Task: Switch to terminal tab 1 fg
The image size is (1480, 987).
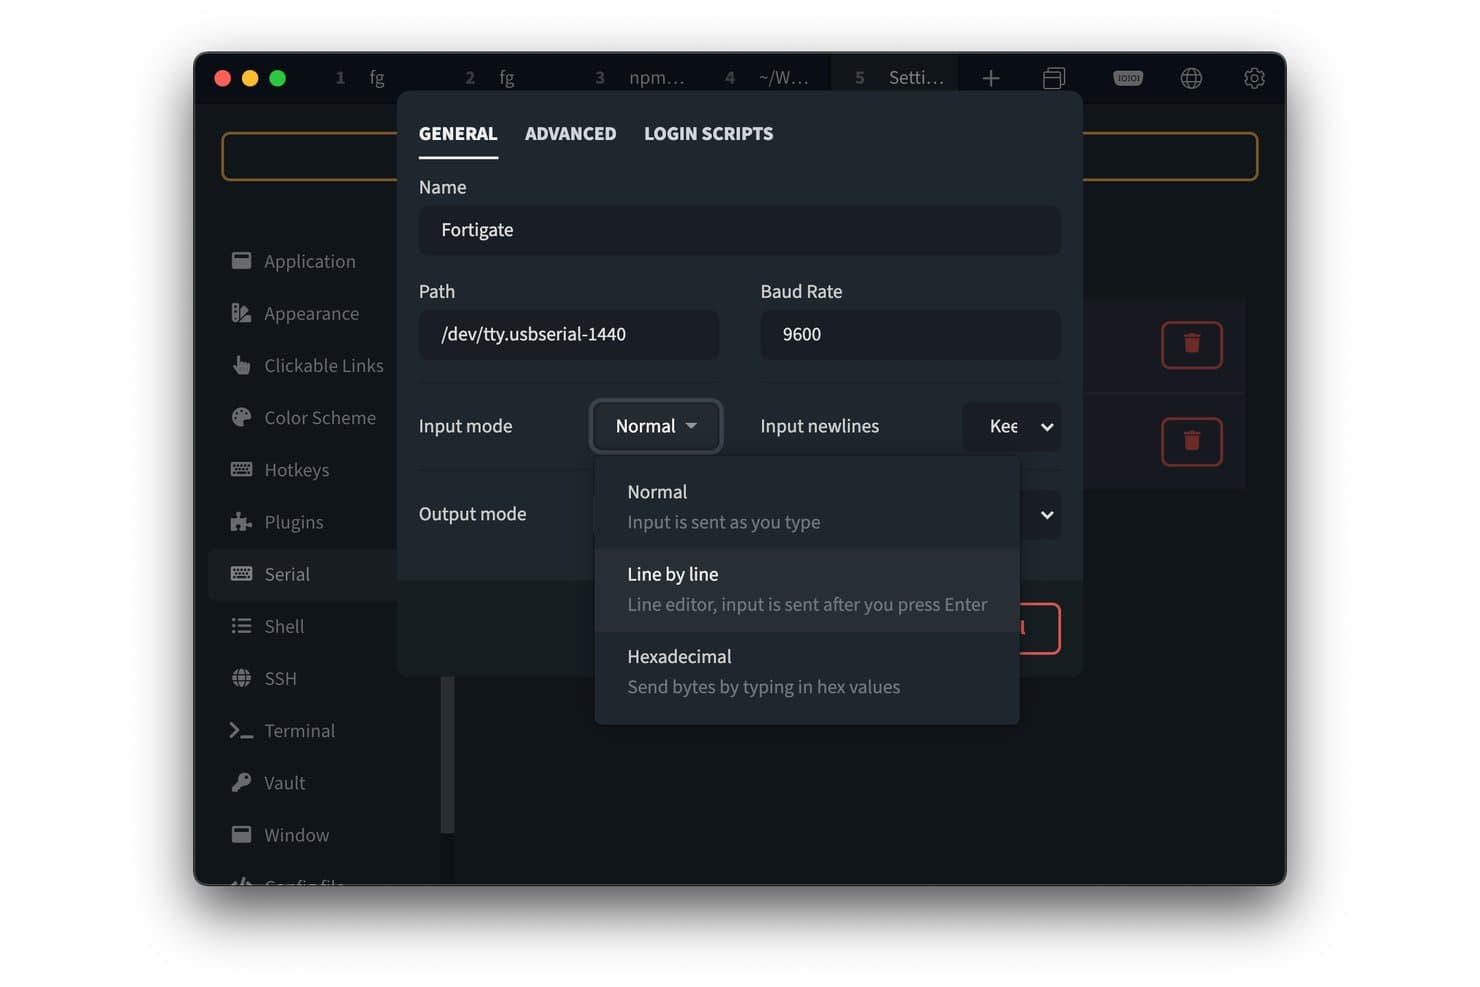Action: pyautogui.click(x=376, y=78)
